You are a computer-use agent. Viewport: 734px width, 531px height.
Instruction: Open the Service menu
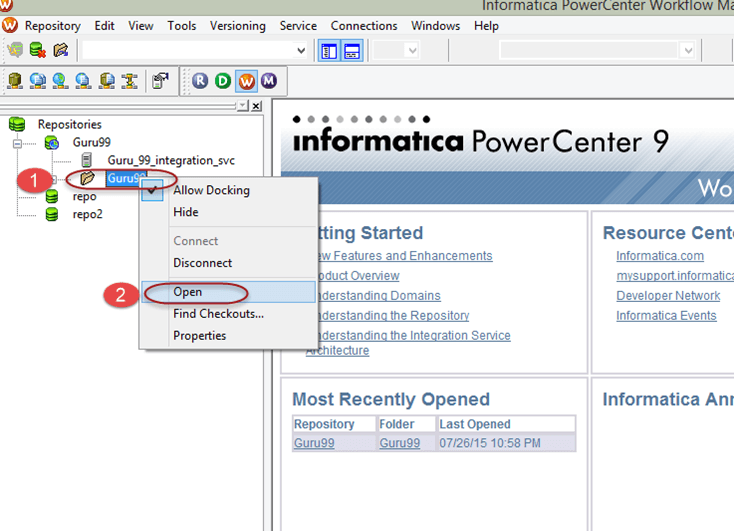click(x=298, y=26)
